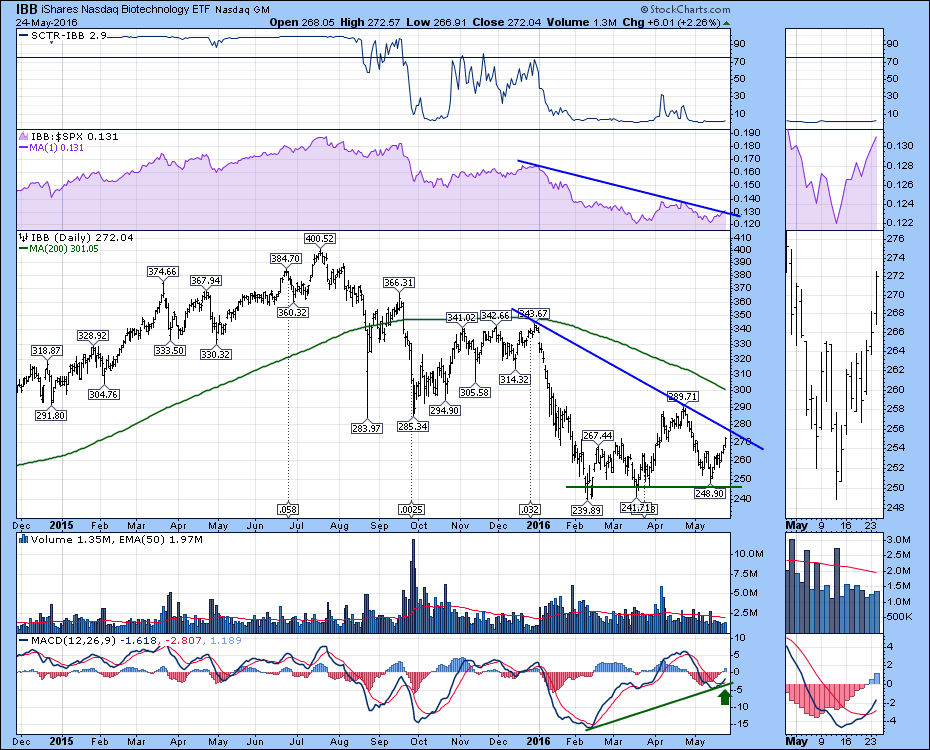Click the green arrow in MACD panel

pyautogui.click(x=724, y=697)
